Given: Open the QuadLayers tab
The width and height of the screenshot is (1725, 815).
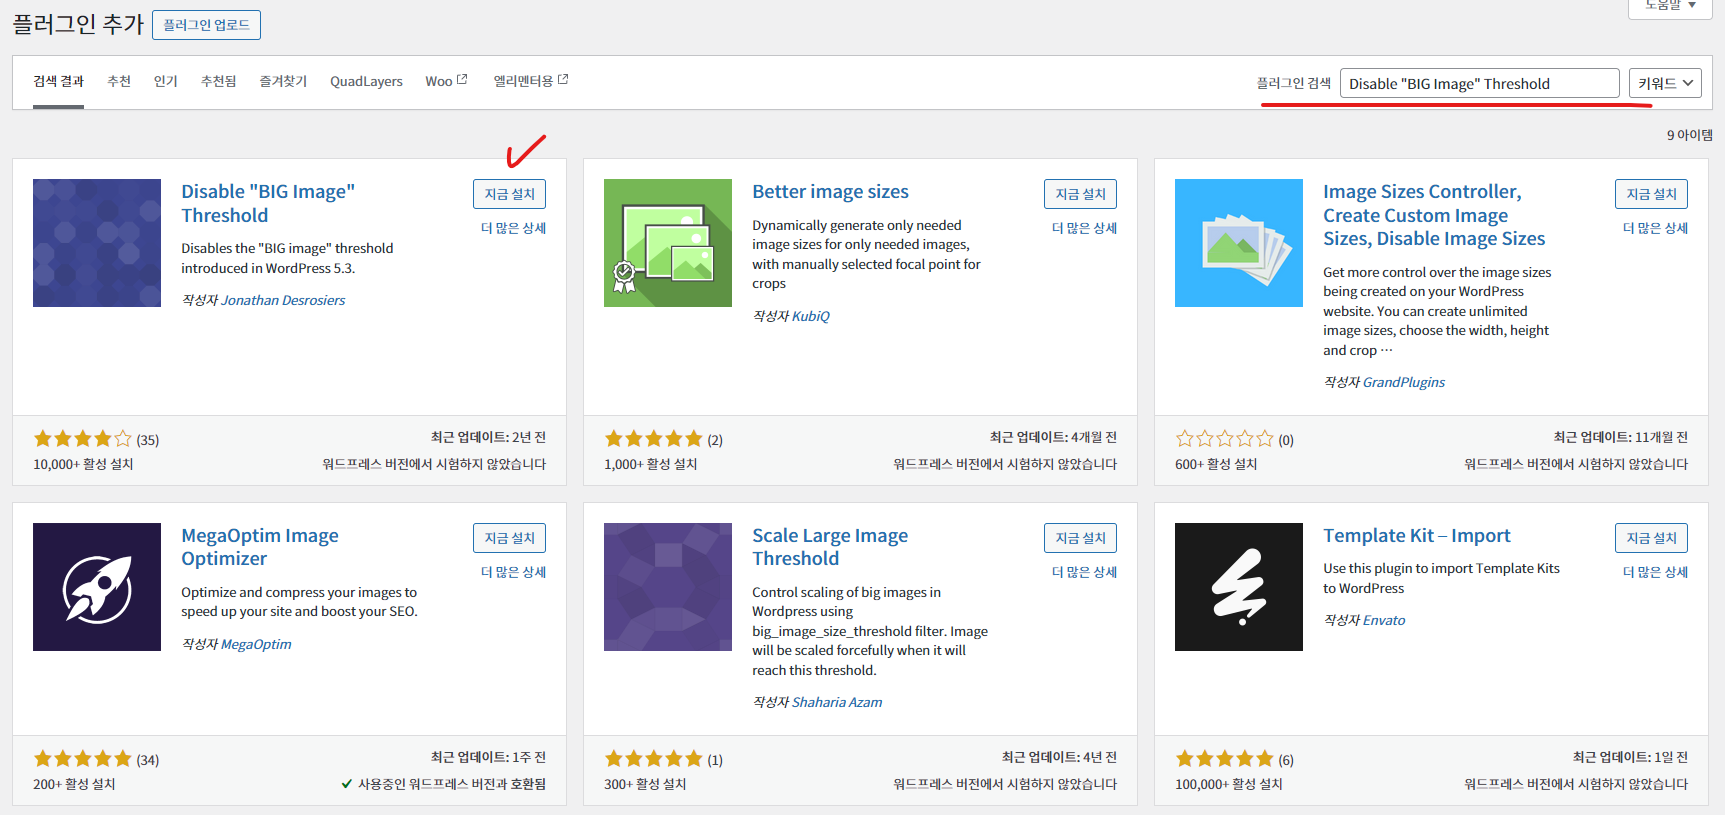Looking at the screenshot, I should click(x=366, y=81).
